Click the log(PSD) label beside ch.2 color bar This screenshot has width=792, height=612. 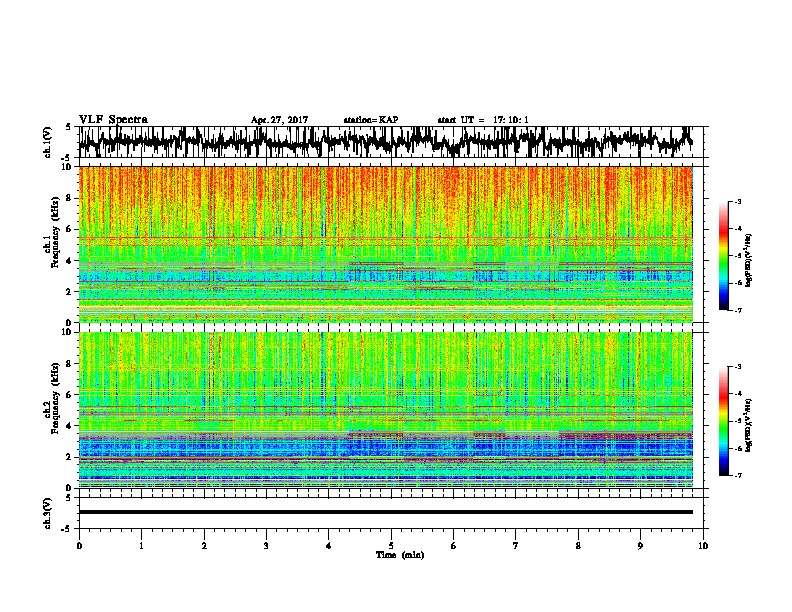click(x=749, y=425)
